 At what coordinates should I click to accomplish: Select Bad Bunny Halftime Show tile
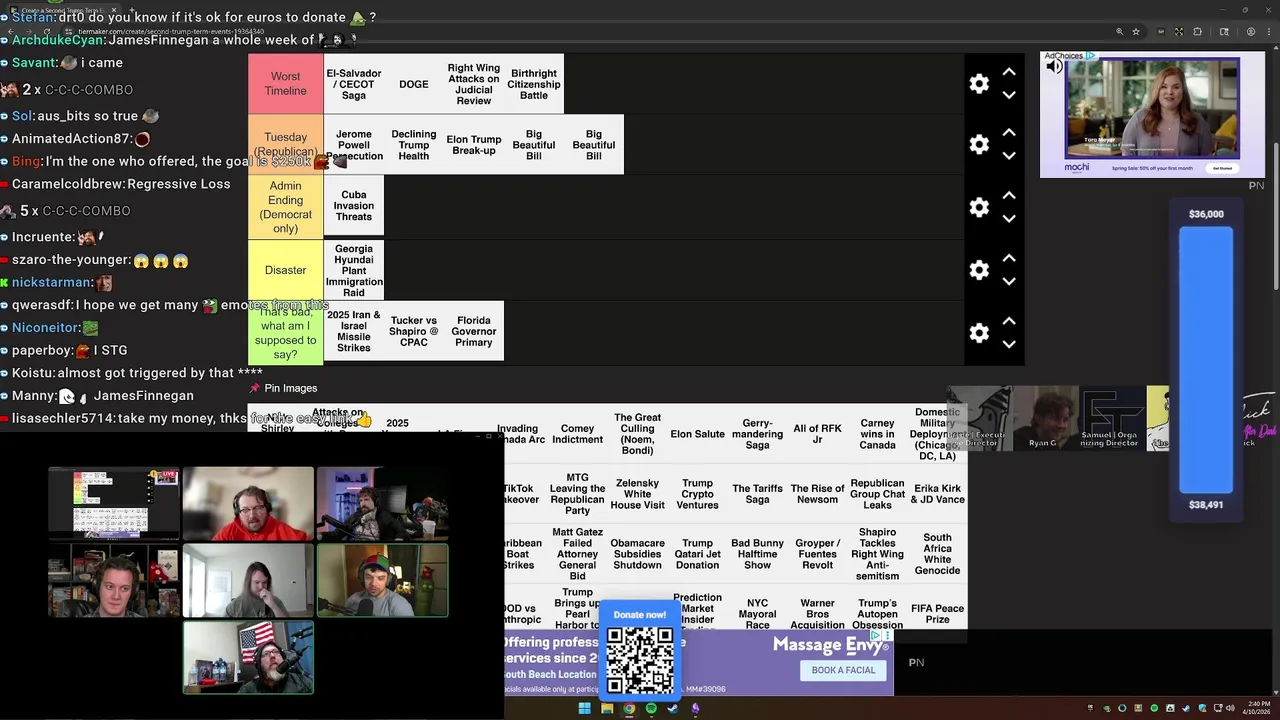757,554
